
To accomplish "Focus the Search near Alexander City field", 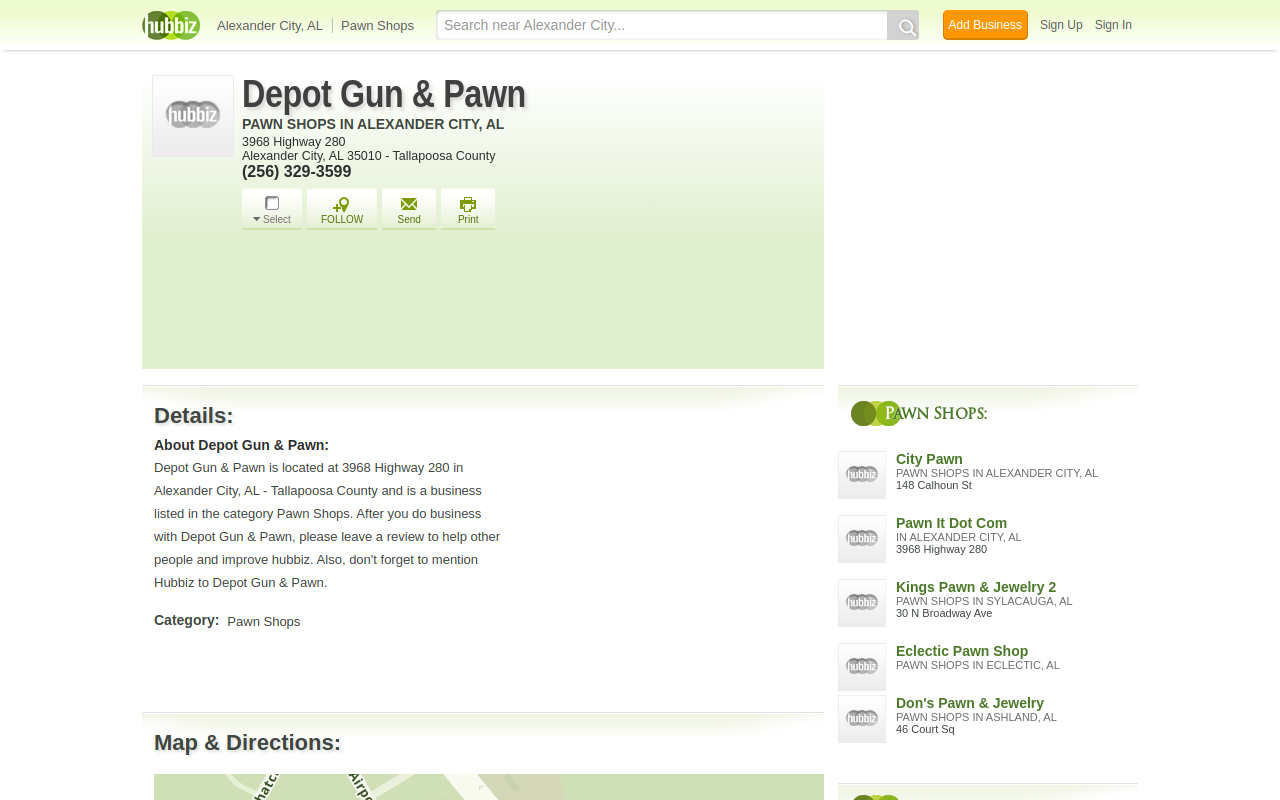I will [662, 25].
